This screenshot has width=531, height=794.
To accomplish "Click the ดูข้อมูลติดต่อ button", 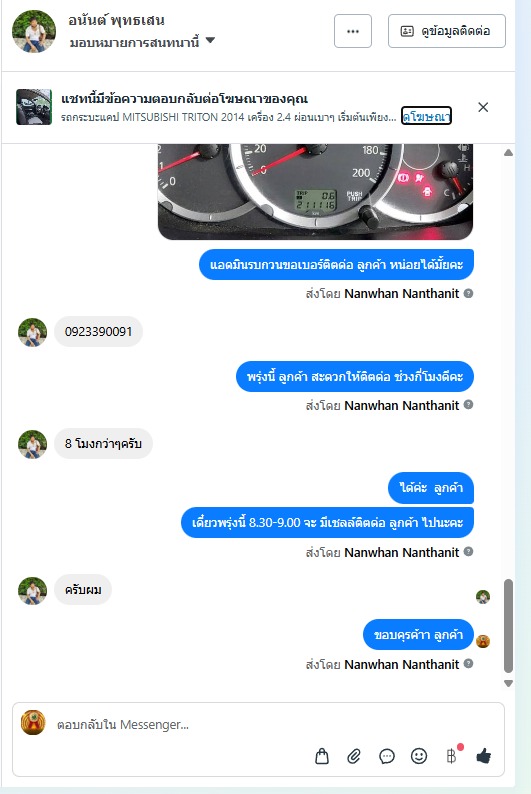I will [x=446, y=31].
